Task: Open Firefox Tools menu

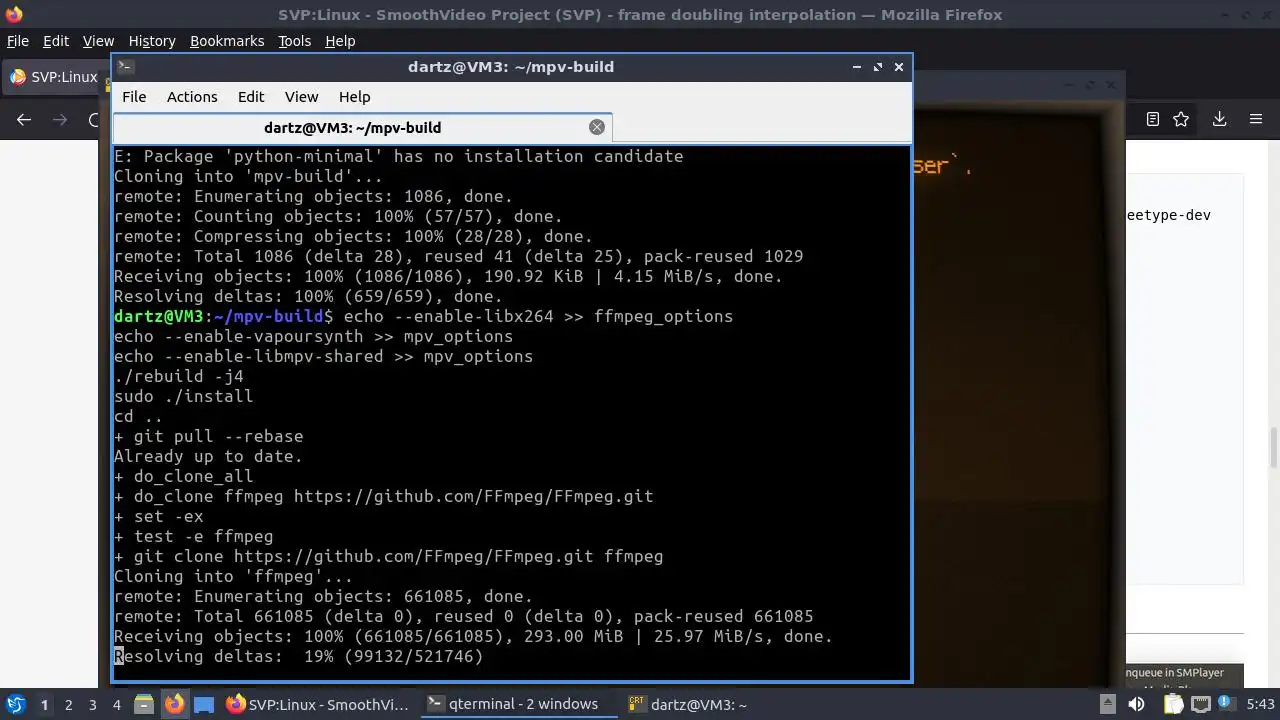Action: [294, 41]
